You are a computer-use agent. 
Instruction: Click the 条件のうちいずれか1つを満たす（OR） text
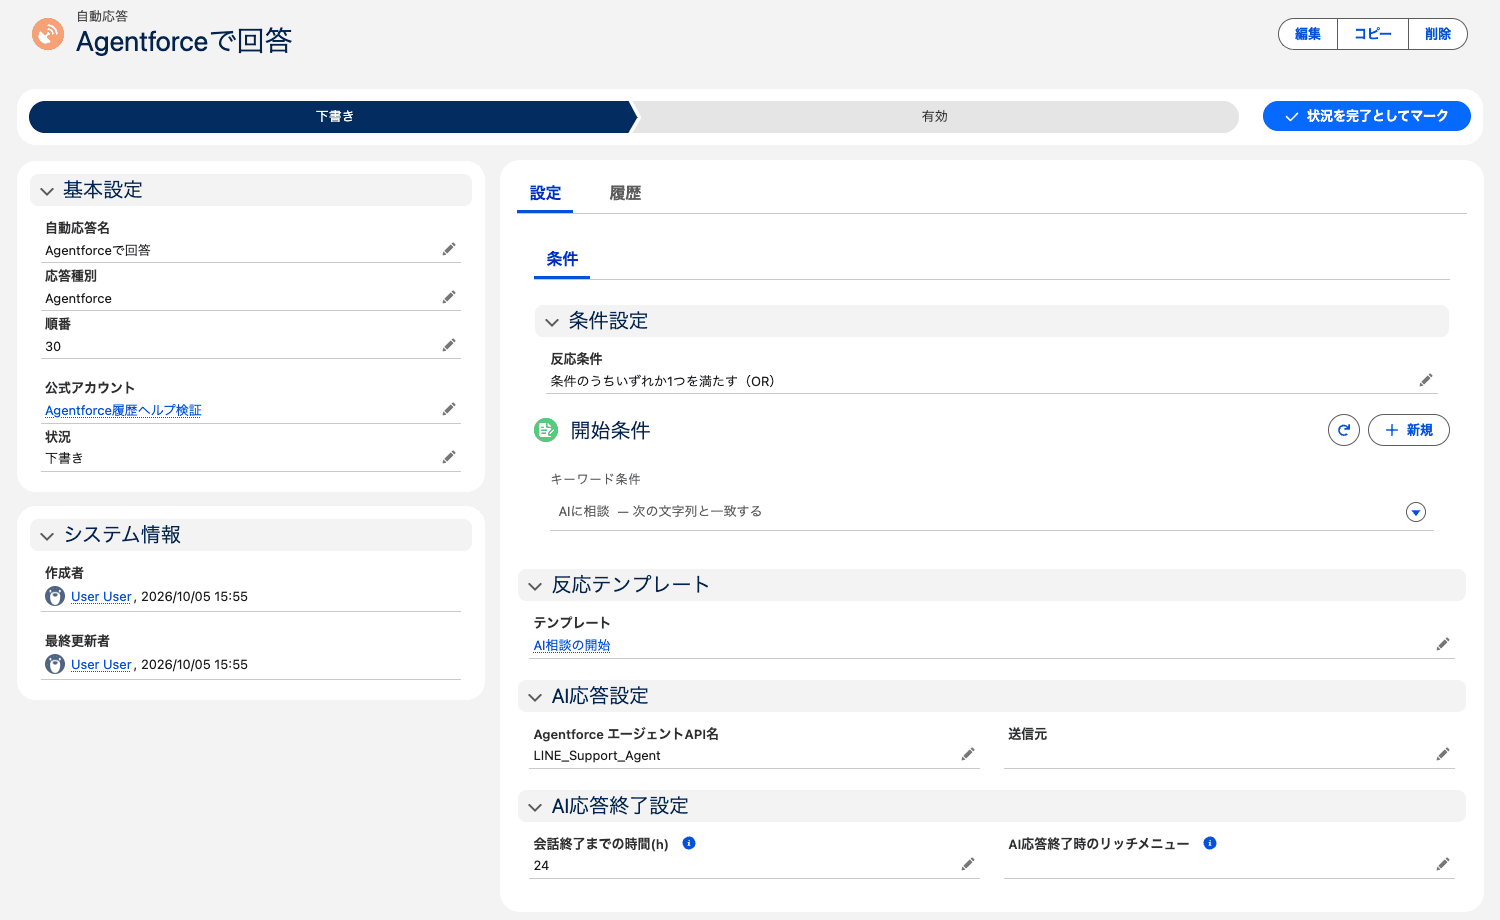663,381
